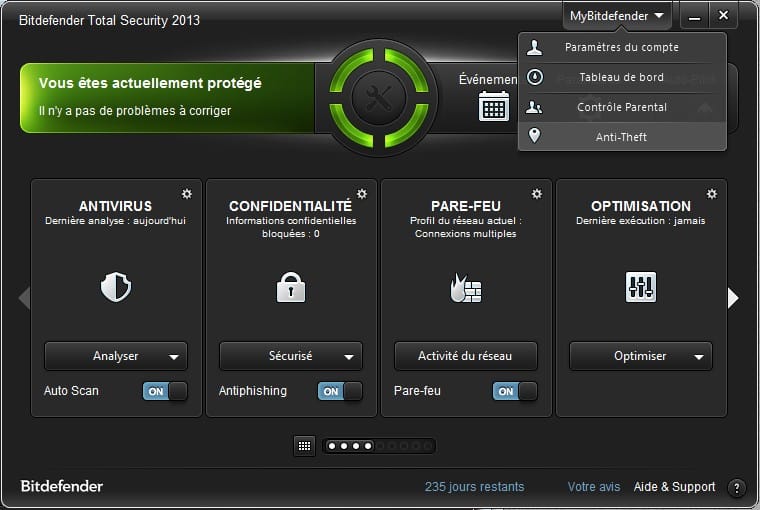Click the CONFIDENTIALITÉ module title

[290, 206]
